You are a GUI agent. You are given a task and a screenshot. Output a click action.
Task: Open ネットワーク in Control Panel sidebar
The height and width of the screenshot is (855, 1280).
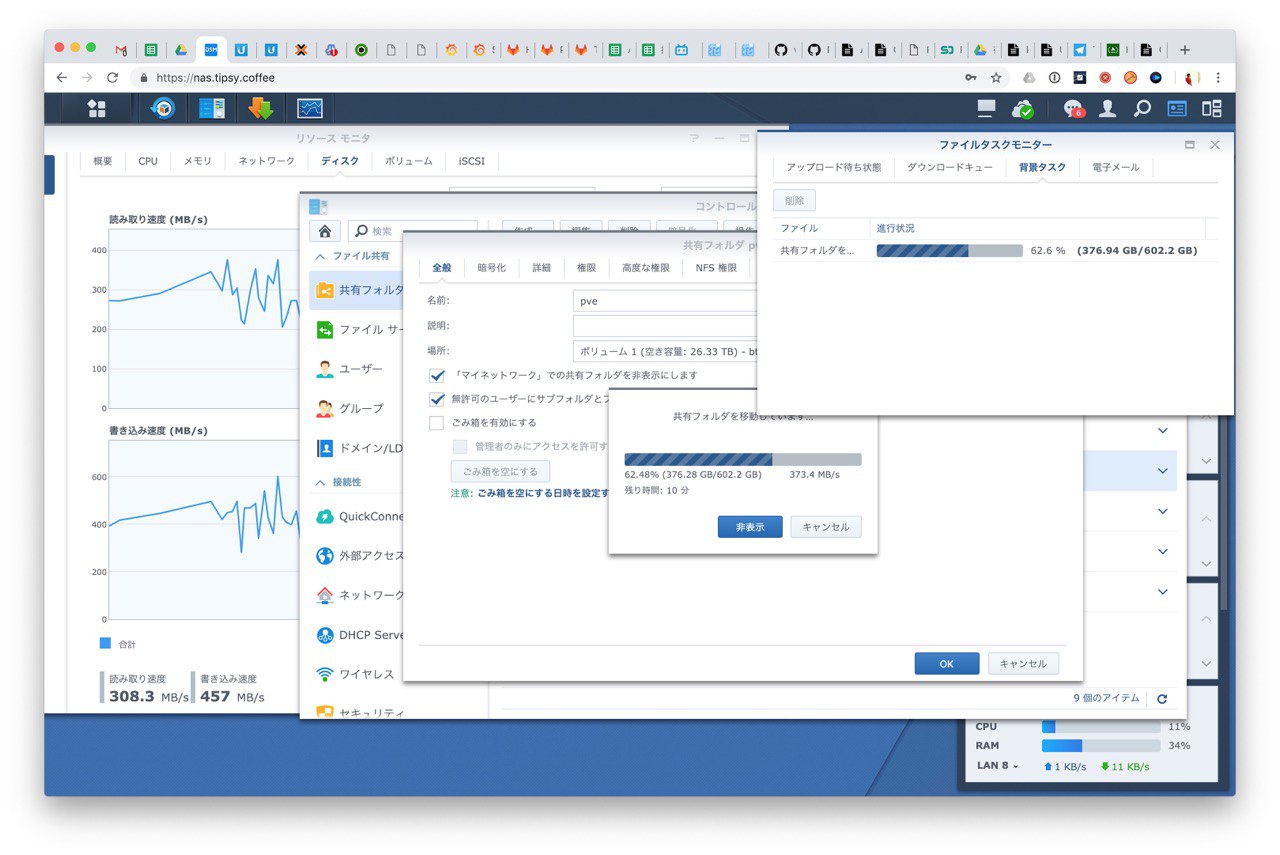(355, 595)
